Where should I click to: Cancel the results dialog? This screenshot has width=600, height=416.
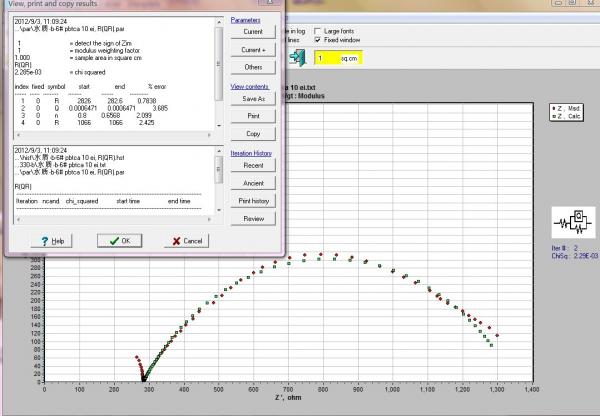[x=186, y=241]
